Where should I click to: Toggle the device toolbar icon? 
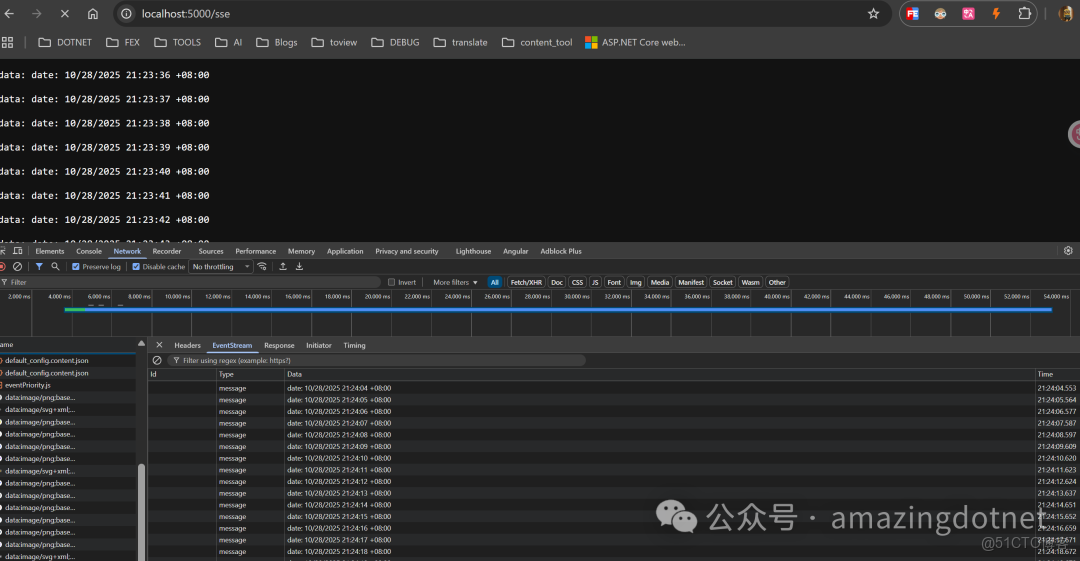(x=18, y=251)
